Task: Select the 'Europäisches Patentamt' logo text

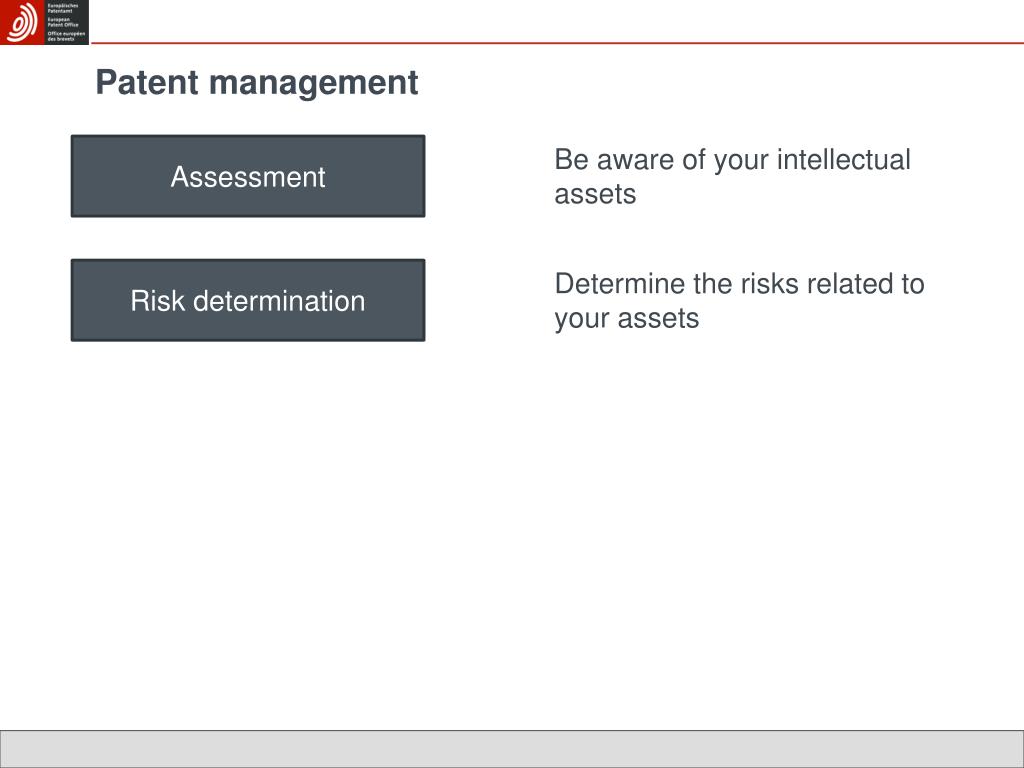Action: (63, 8)
